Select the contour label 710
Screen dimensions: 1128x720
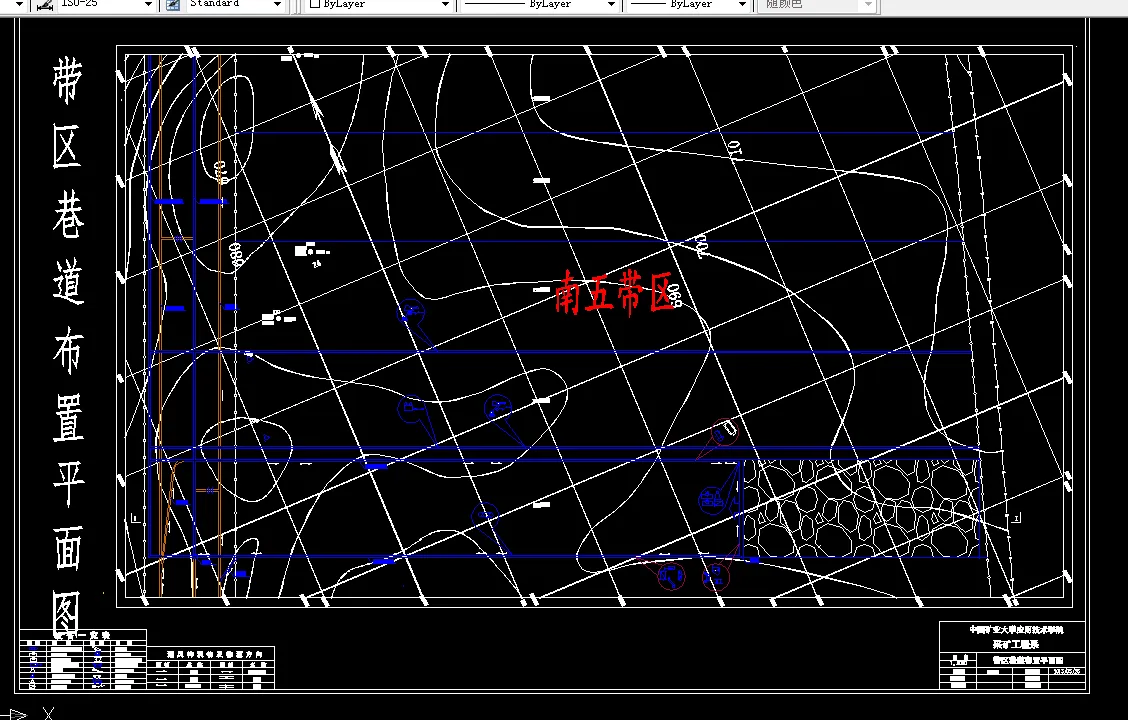pos(734,150)
